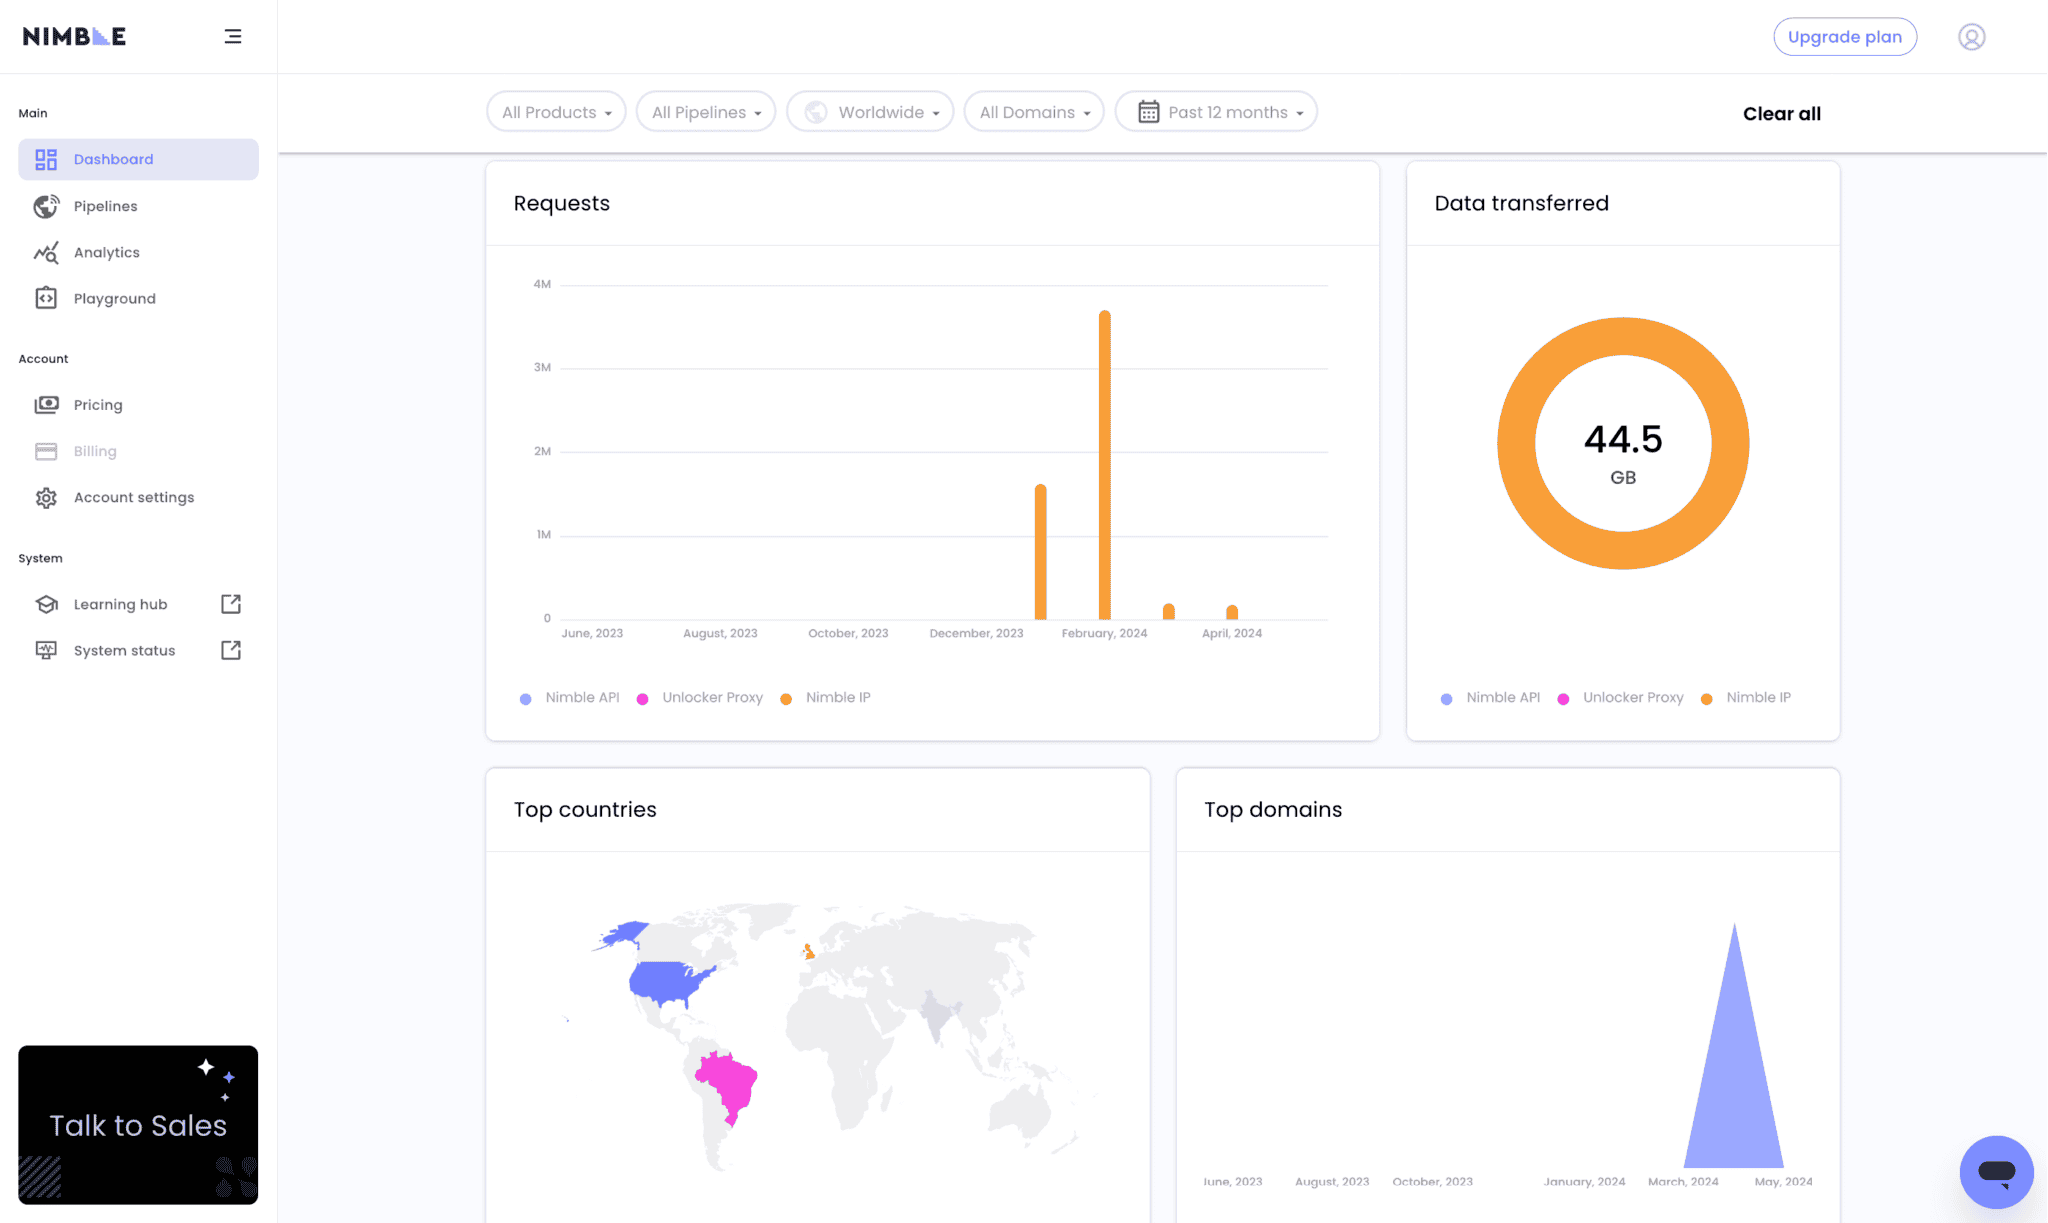Toggle Nimble IP series in Requests legend
The image size is (2048, 1223).
826,698
